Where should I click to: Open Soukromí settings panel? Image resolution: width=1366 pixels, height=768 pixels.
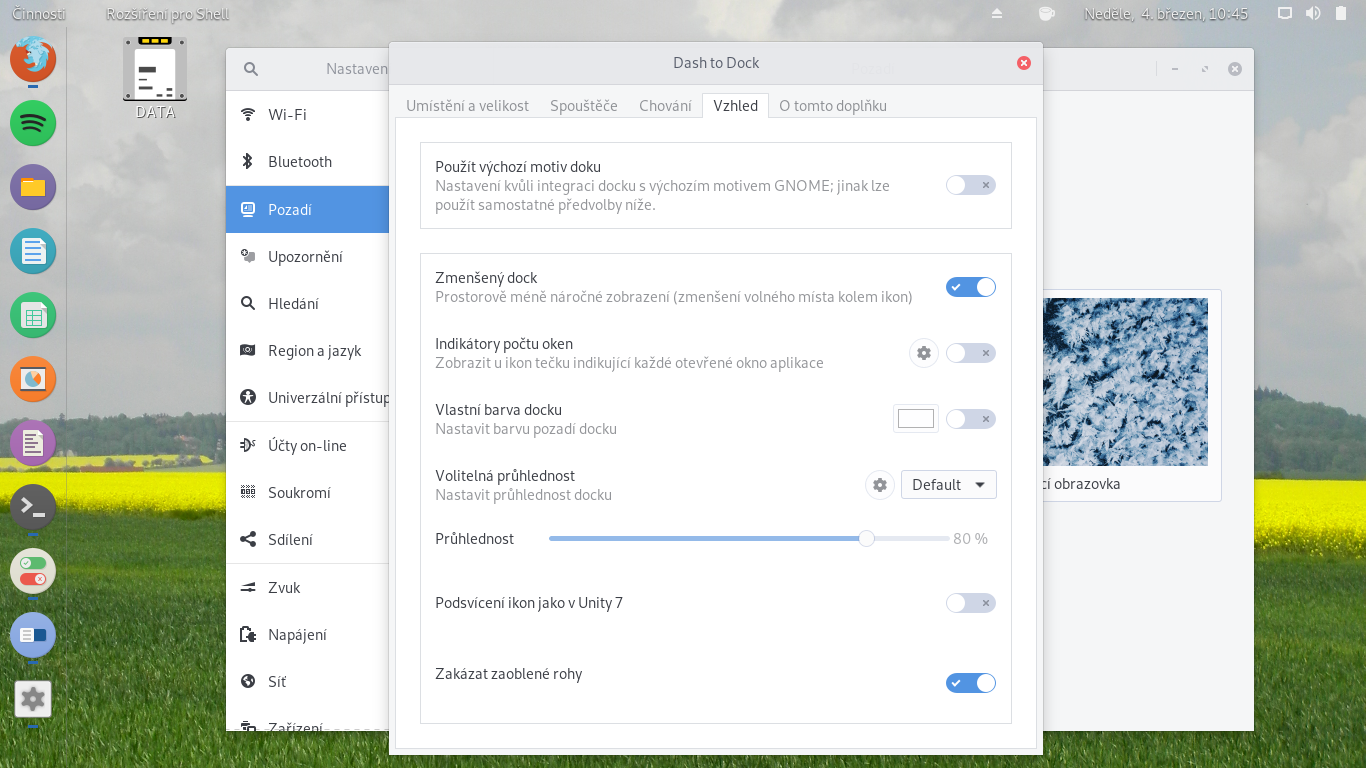tap(308, 493)
